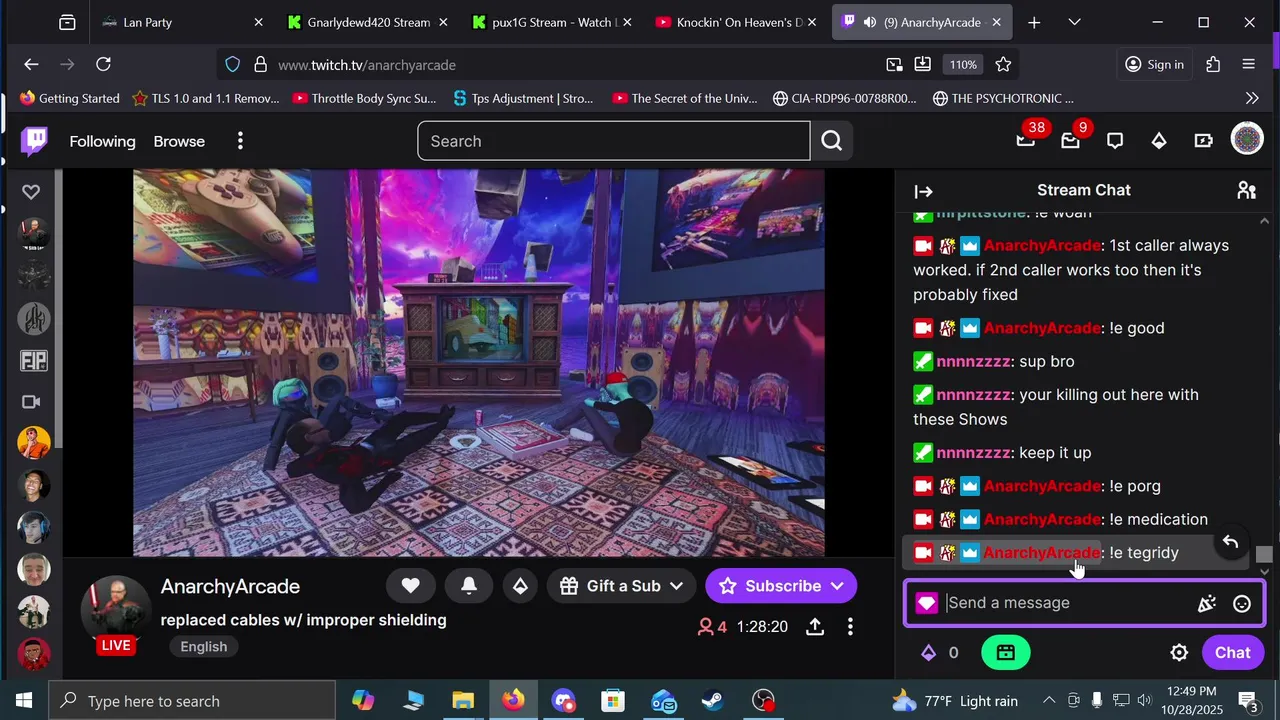
Task: Click reply arrow on tegridy message
Action: [x=1230, y=542]
